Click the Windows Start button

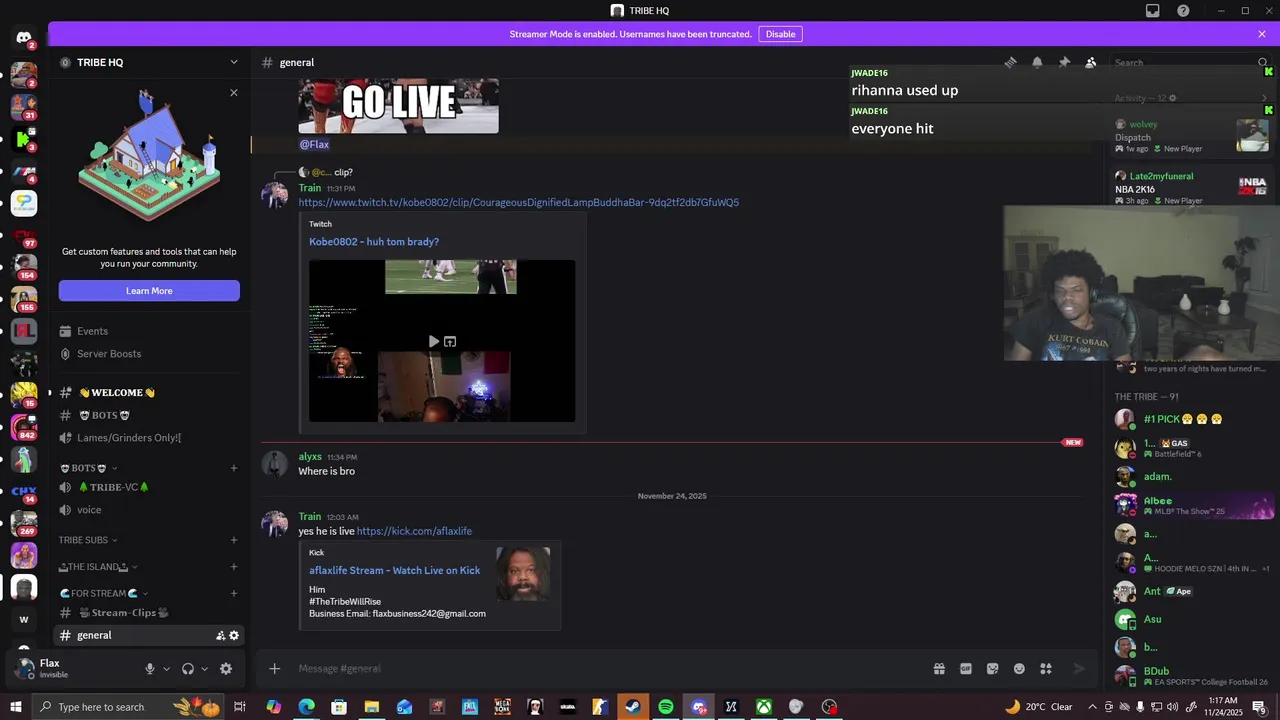point(16,707)
